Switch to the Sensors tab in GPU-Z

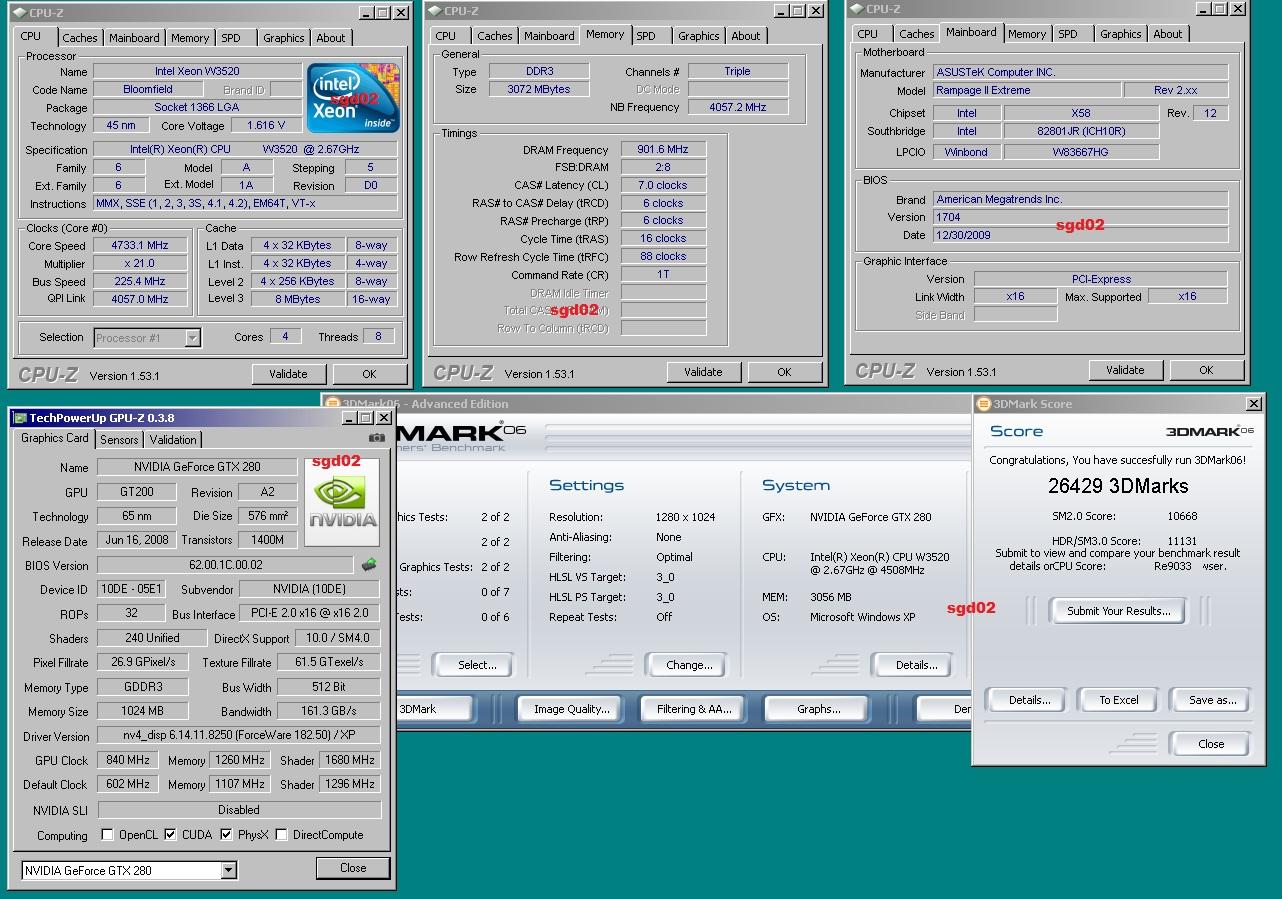(x=119, y=440)
